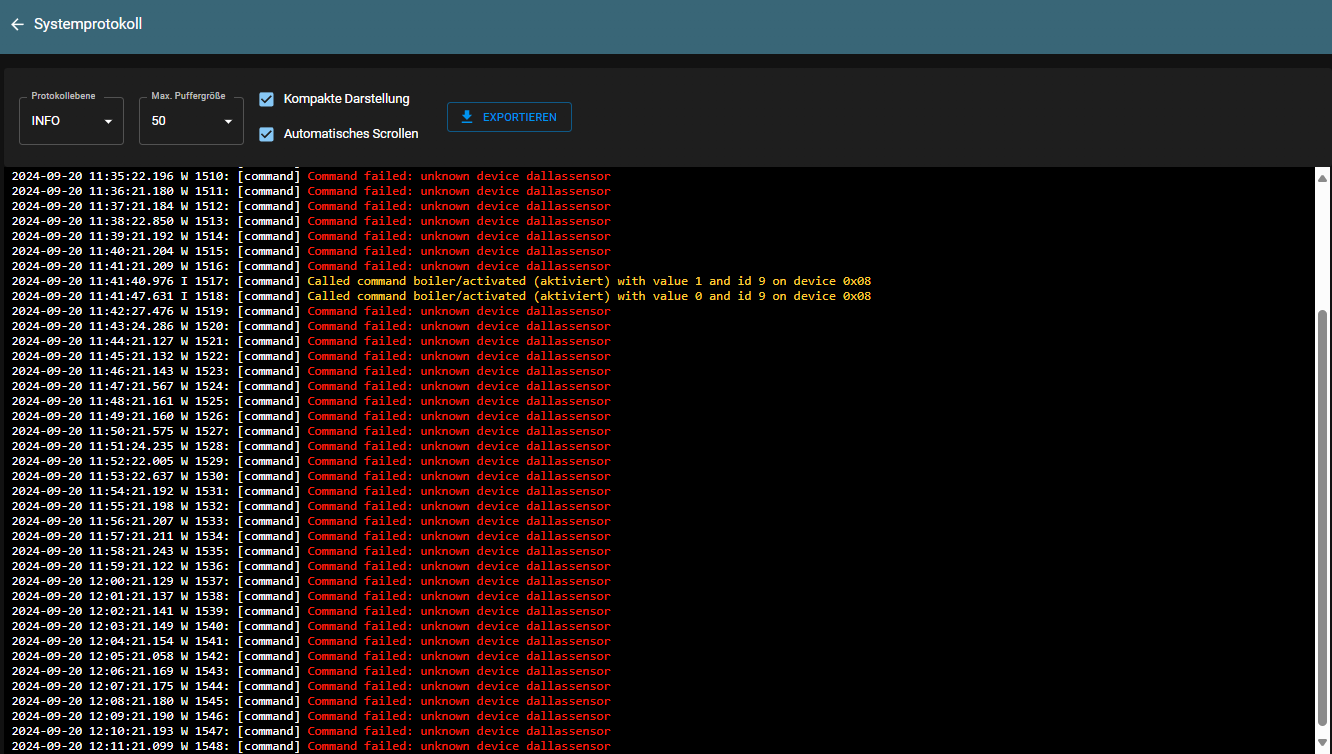The height and width of the screenshot is (754, 1332).
Task: Go back using the Systemprotokoll arrow
Action: pos(17,24)
